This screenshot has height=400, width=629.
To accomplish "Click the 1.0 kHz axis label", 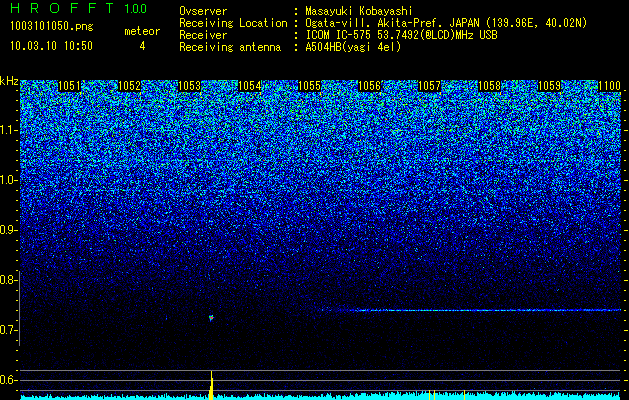I will (x=8, y=180).
